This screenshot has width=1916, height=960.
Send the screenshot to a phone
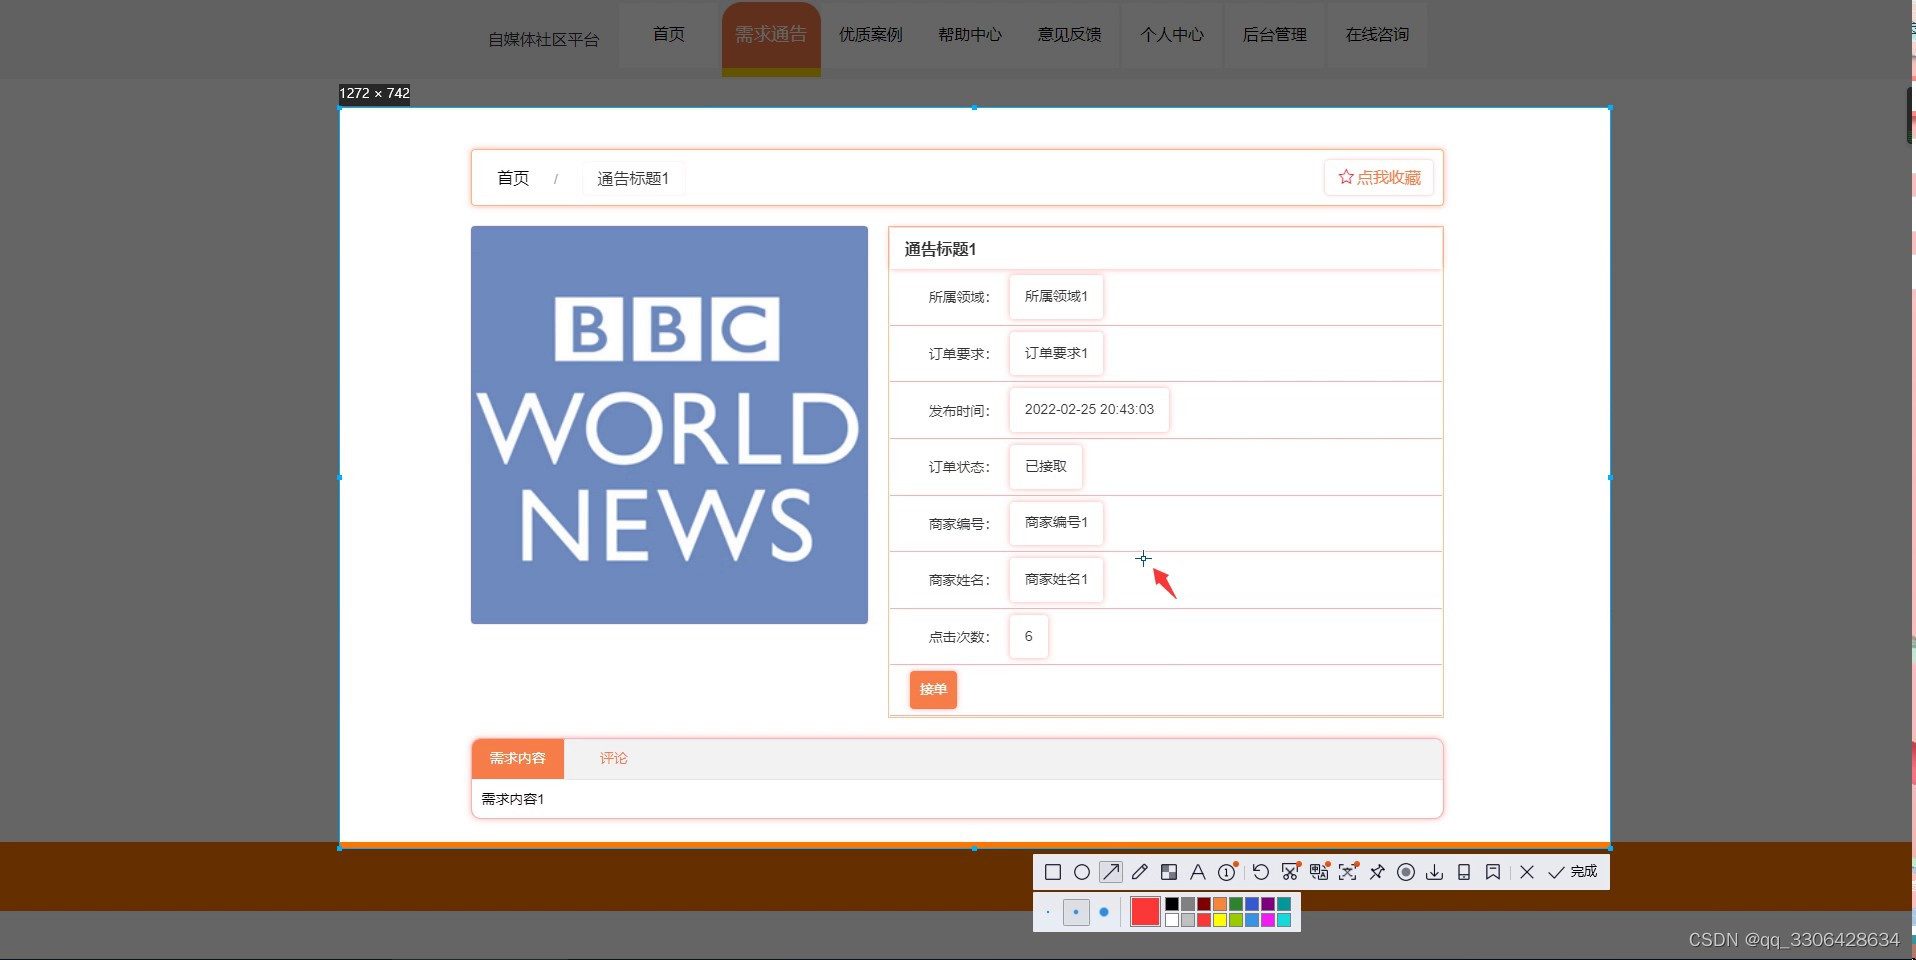tap(1464, 872)
